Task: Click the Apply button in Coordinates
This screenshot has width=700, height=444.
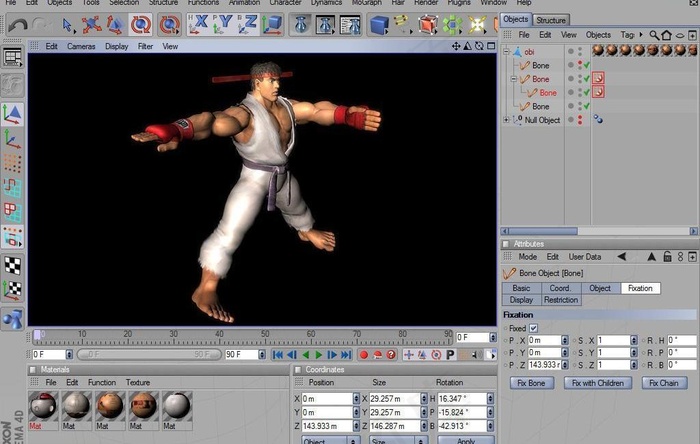Action: pos(466,440)
